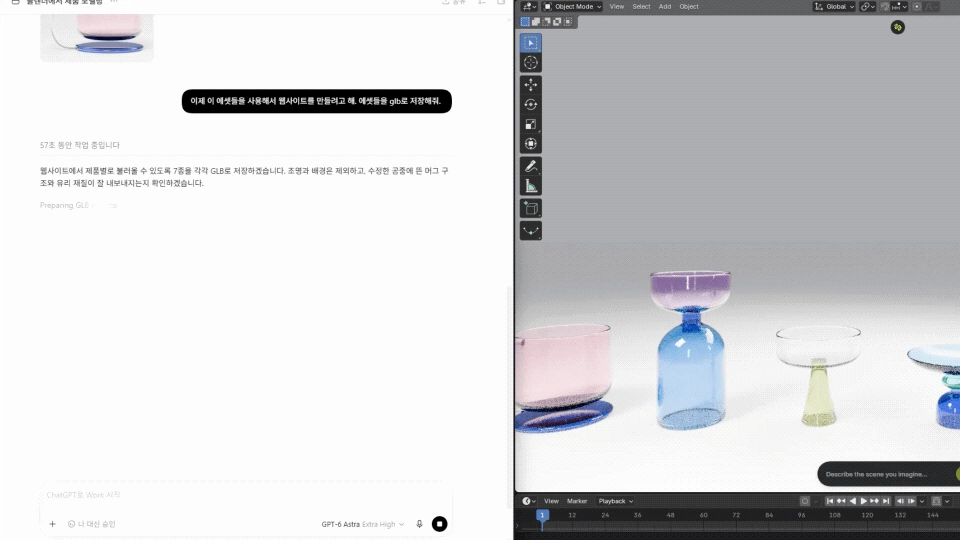Open the Add menu
Viewport: 960px width, 540px height.
665,7
